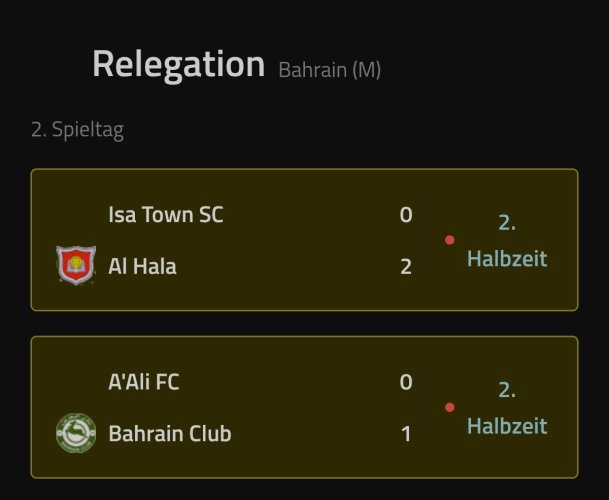Click the red live indicator for Isa Town match
This screenshot has width=609, height=500.
point(450,240)
